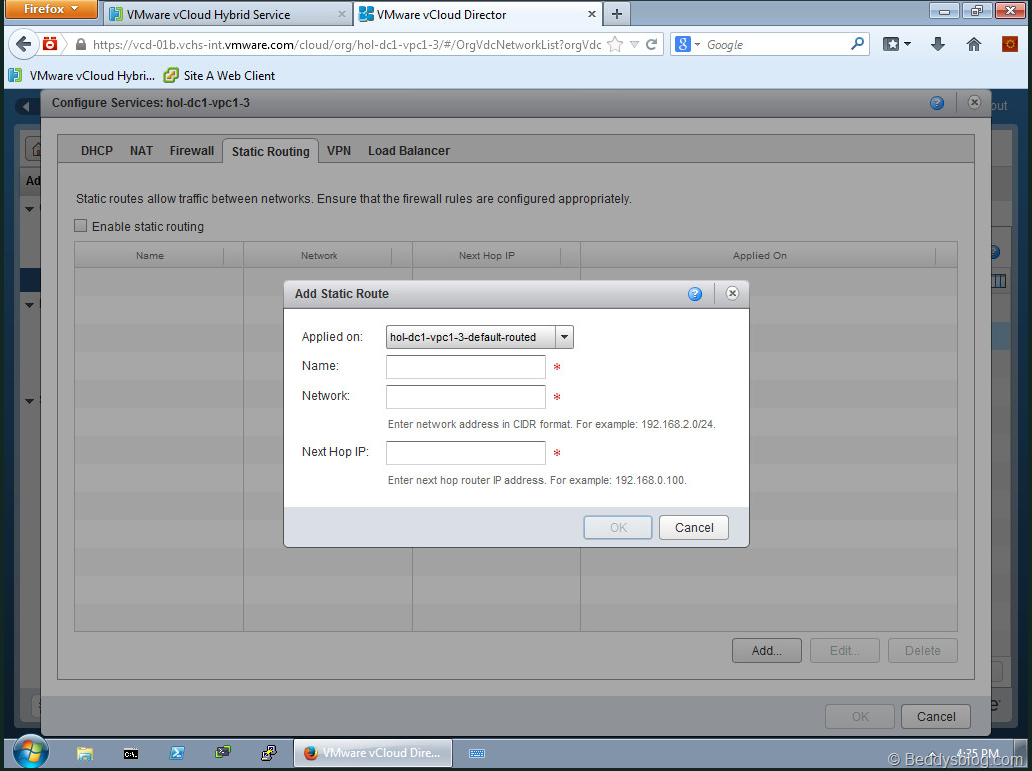Close the VMware vCloud Hybrid Service tab

[342, 14]
